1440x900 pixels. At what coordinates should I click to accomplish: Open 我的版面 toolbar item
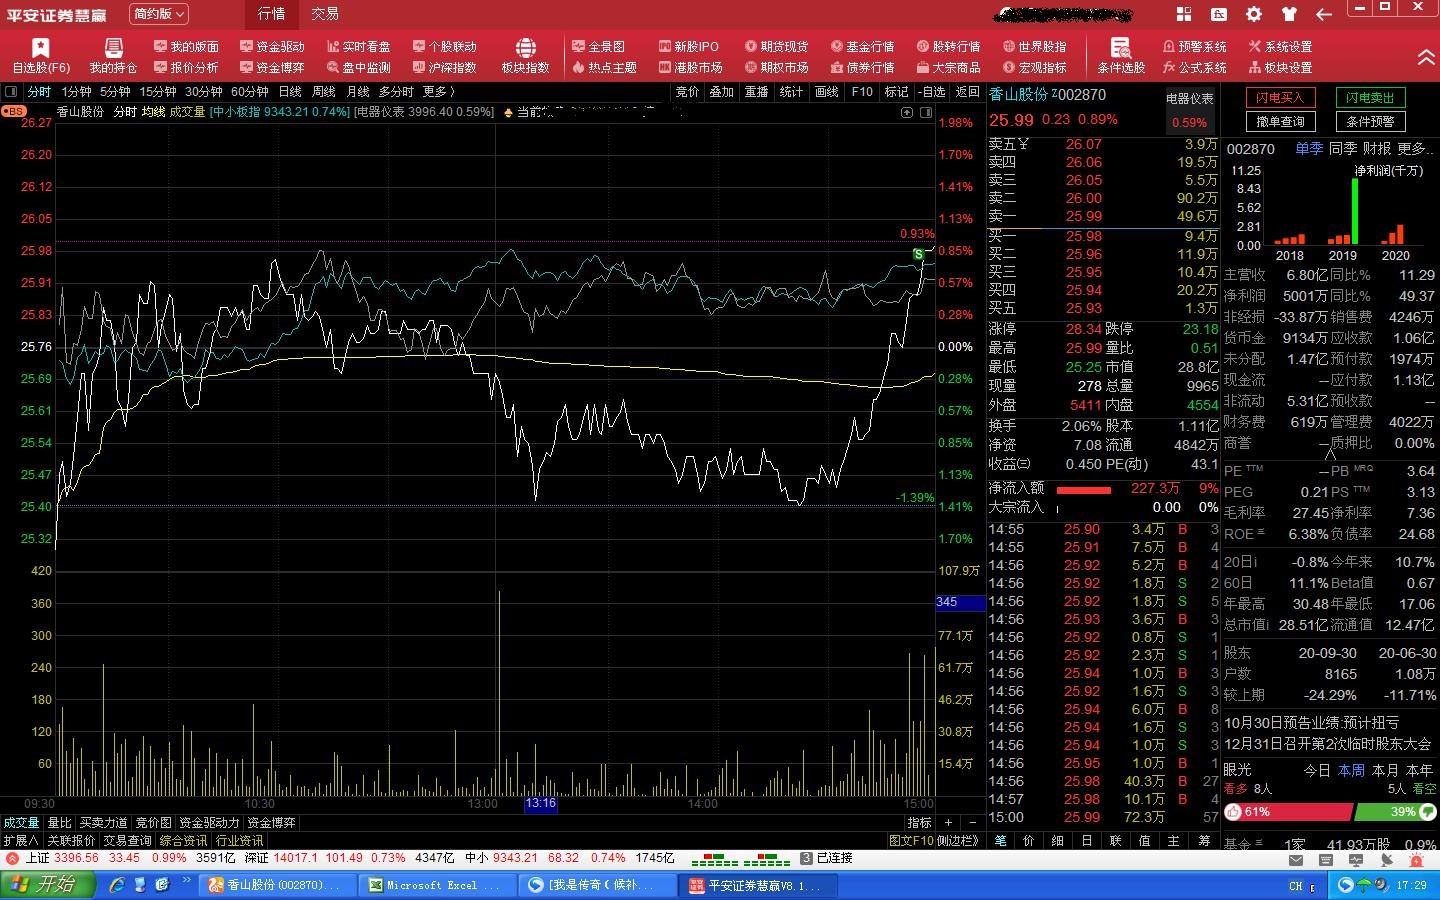[x=186, y=46]
